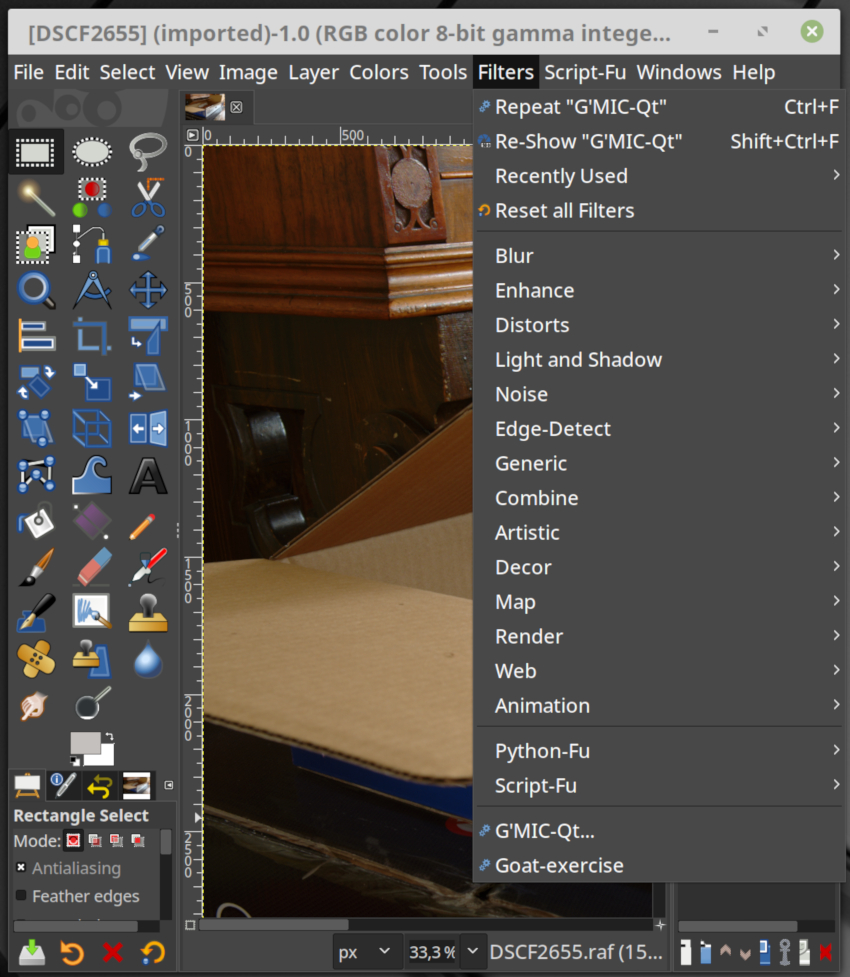Choose the Zoom magnifier tool
Image resolution: width=850 pixels, height=977 pixels.
[36, 290]
